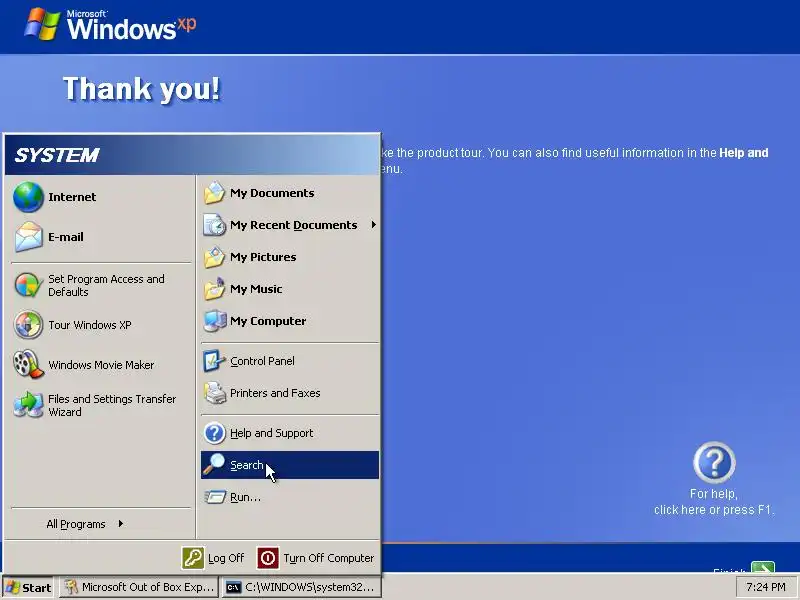
Task: Click Tour Windows XP text label
Action: click(90, 325)
